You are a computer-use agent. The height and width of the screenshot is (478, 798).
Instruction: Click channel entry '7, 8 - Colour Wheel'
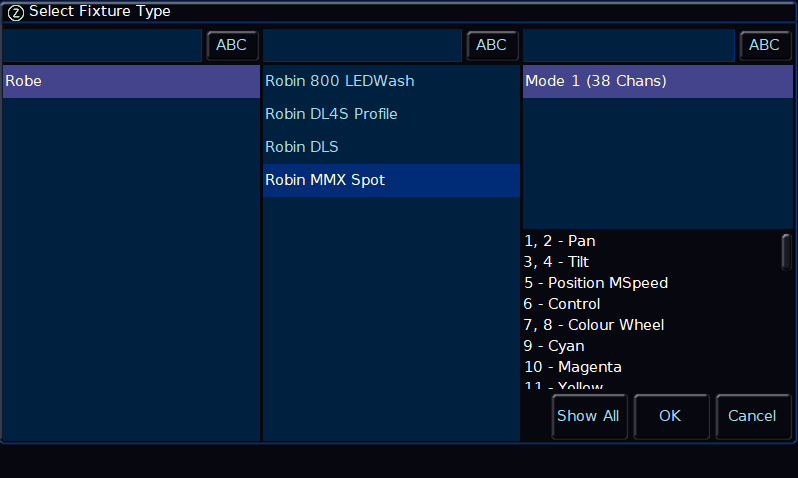pos(594,325)
